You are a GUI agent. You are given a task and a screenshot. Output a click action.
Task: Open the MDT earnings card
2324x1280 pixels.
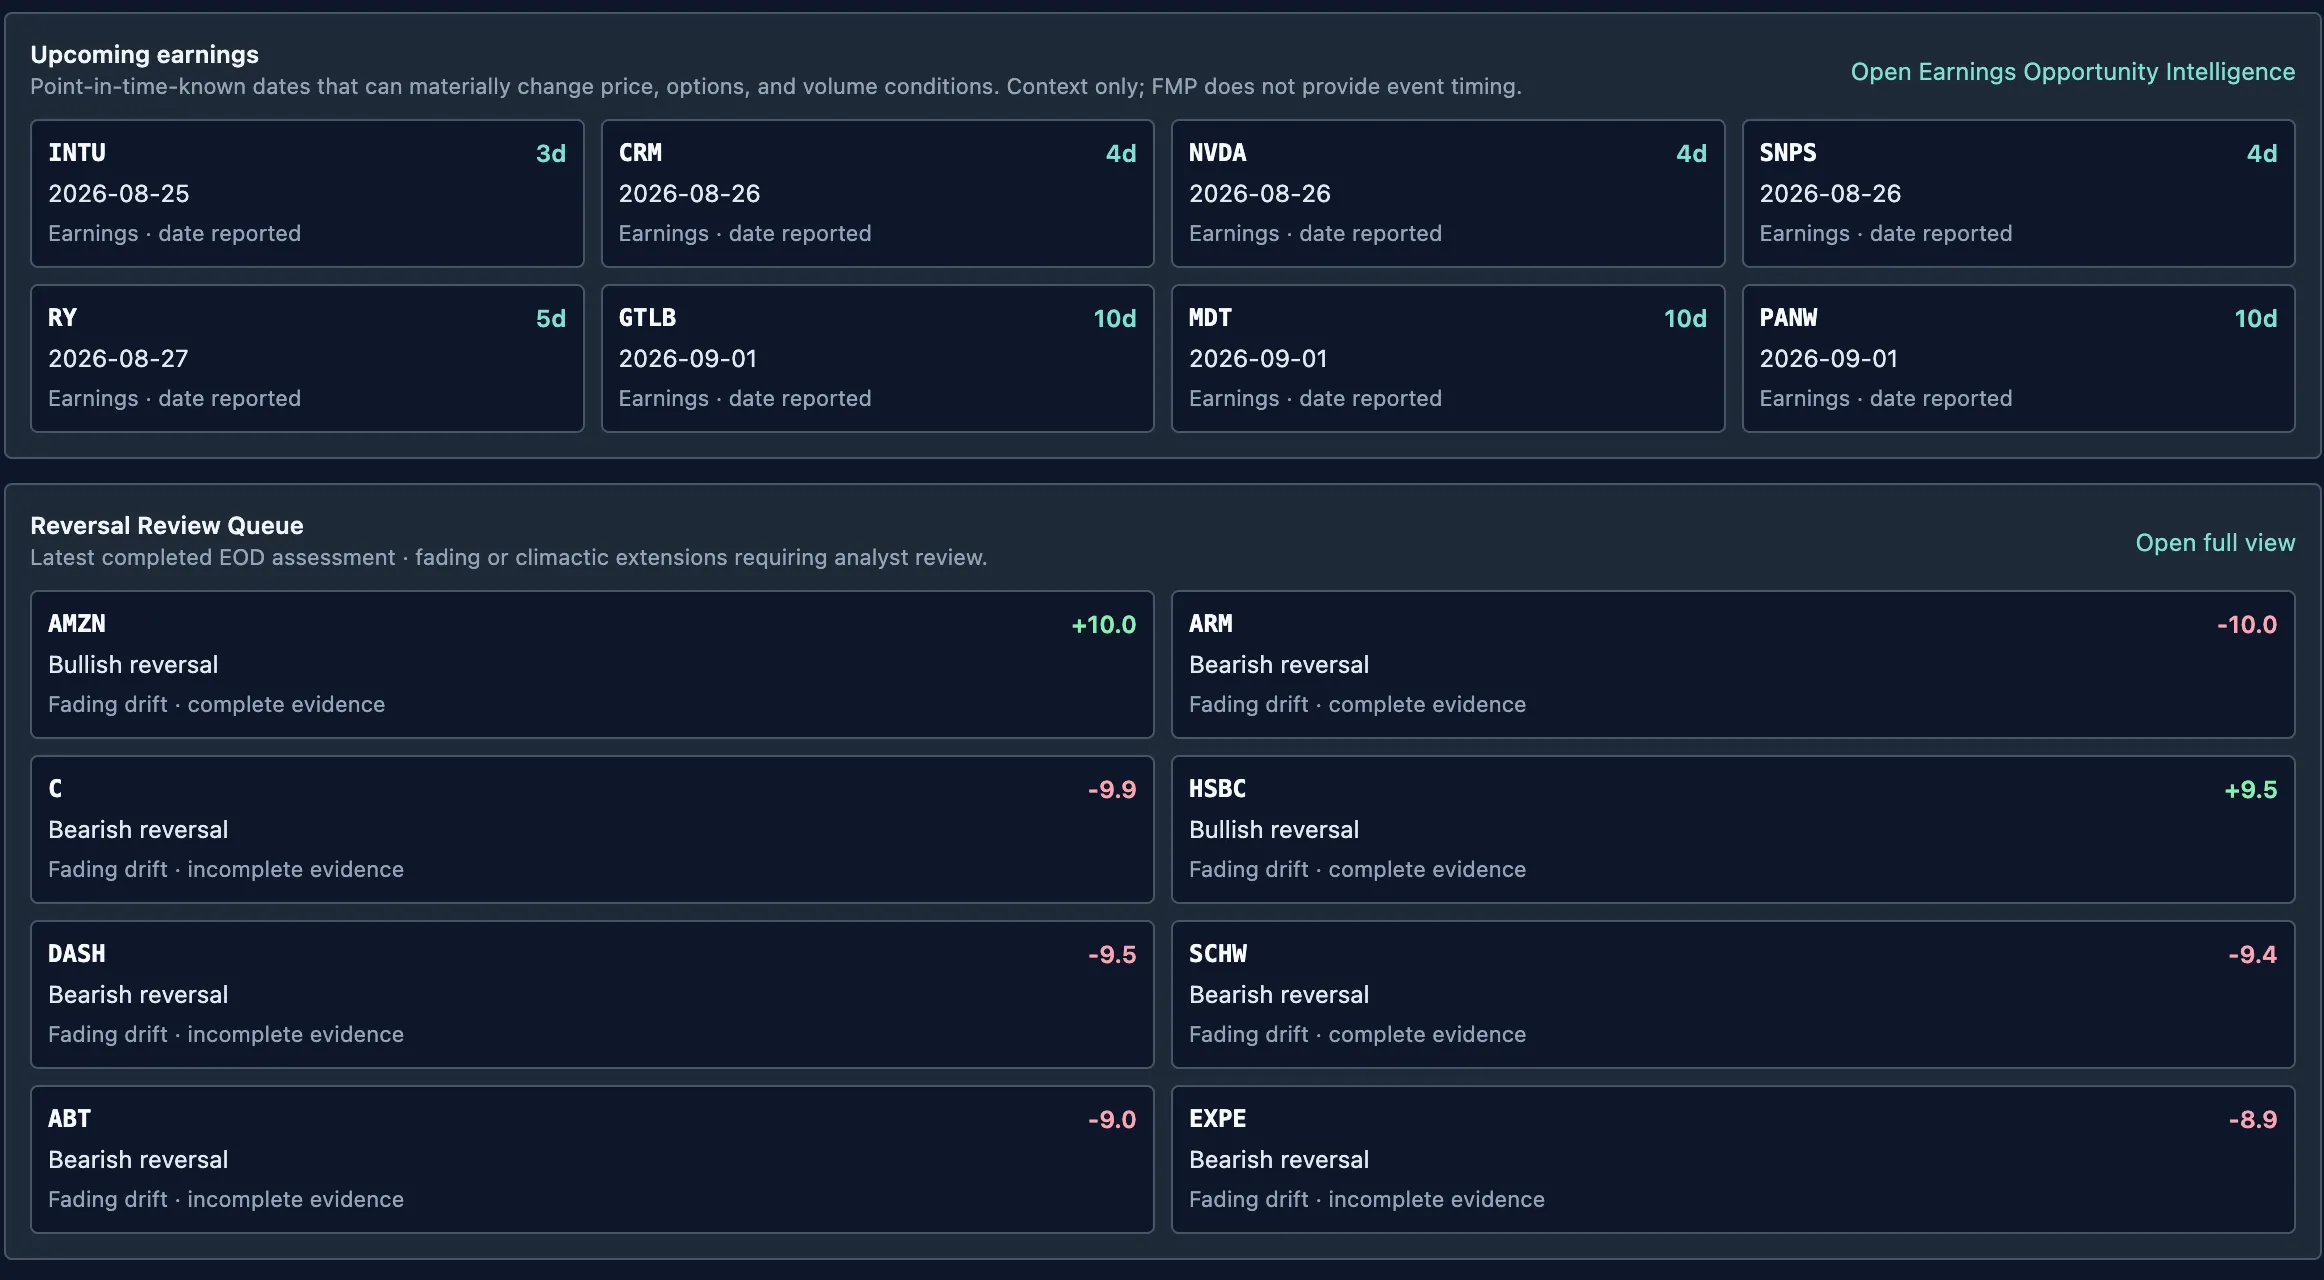point(1448,358)
